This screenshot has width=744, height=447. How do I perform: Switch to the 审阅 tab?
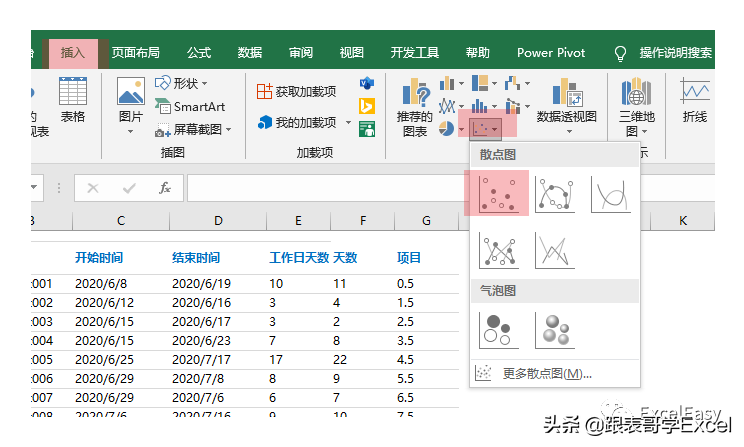(301, 53)
